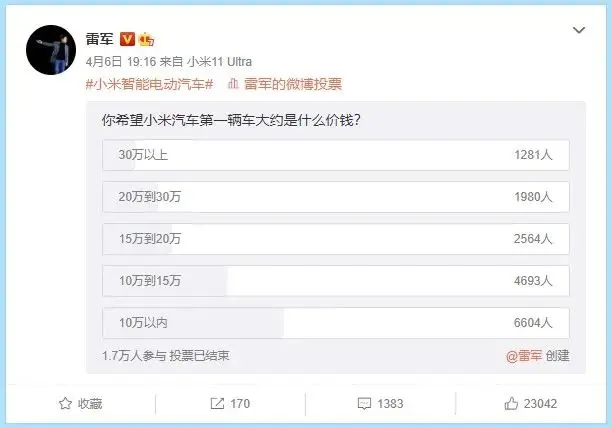Click the 小米11 Ultra source text
This screenshot has width=612, height=428.
coord(219,62)
